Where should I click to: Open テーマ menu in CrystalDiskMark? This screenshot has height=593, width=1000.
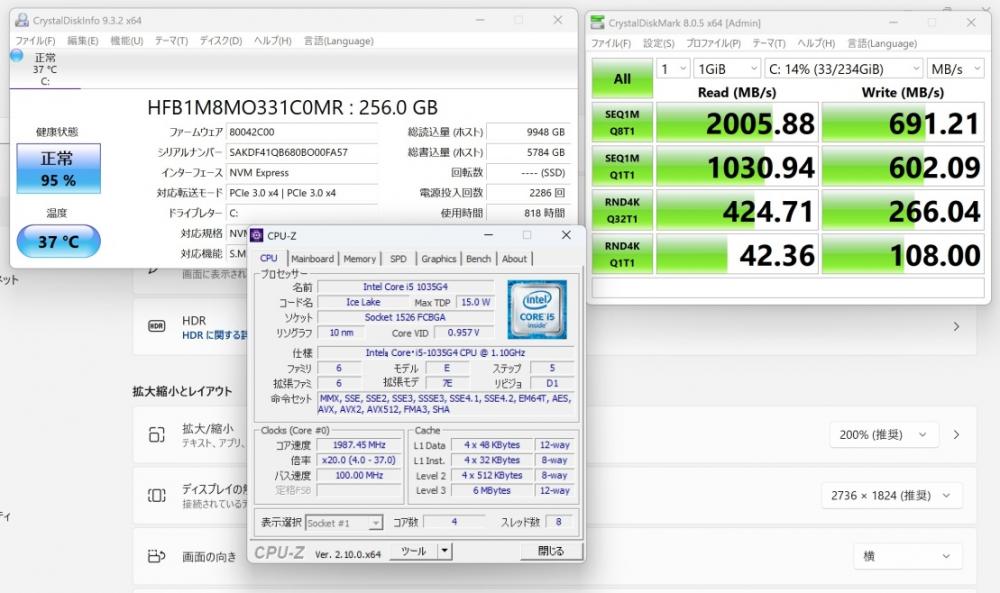pos(768,43)
